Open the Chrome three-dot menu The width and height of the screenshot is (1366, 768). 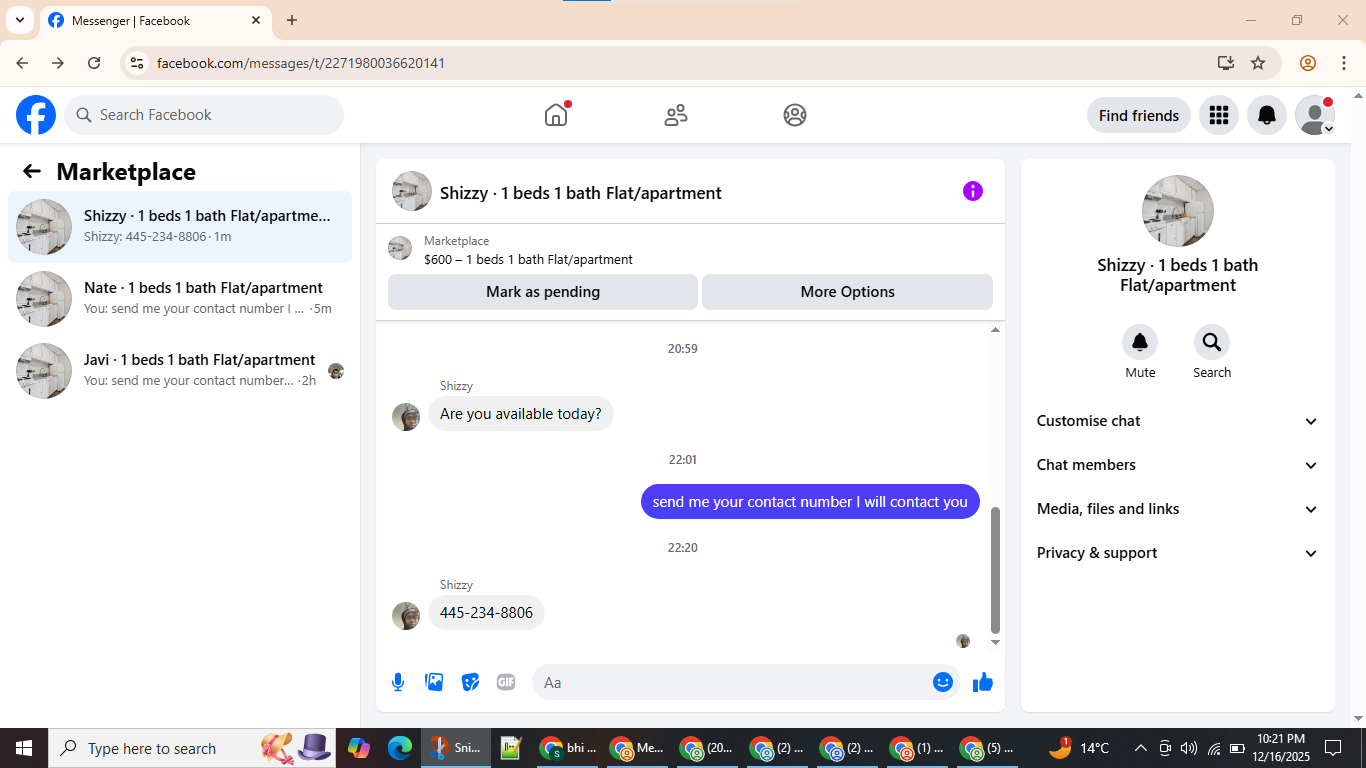1343,63
